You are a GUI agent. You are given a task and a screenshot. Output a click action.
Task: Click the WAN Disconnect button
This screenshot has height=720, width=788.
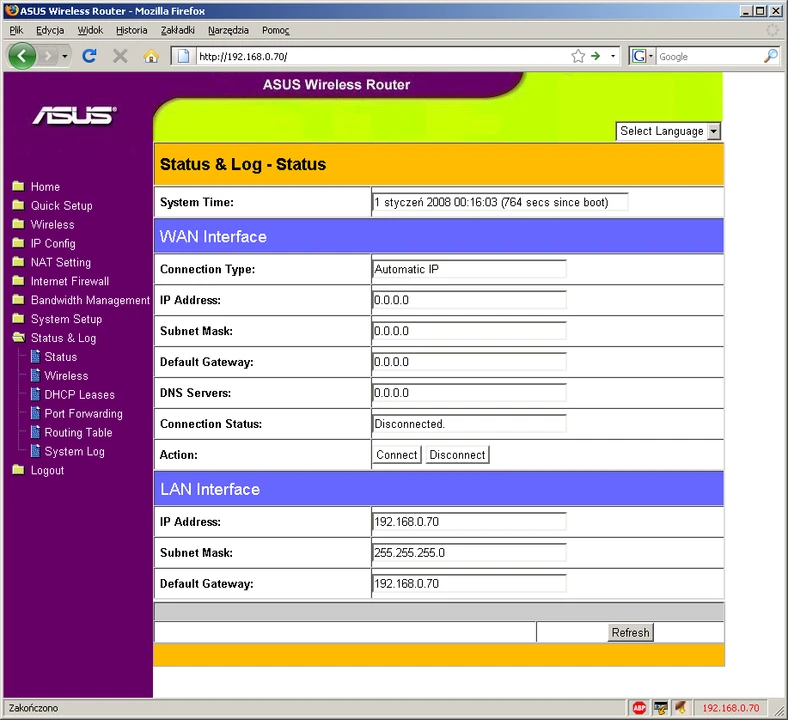[457, 455]
